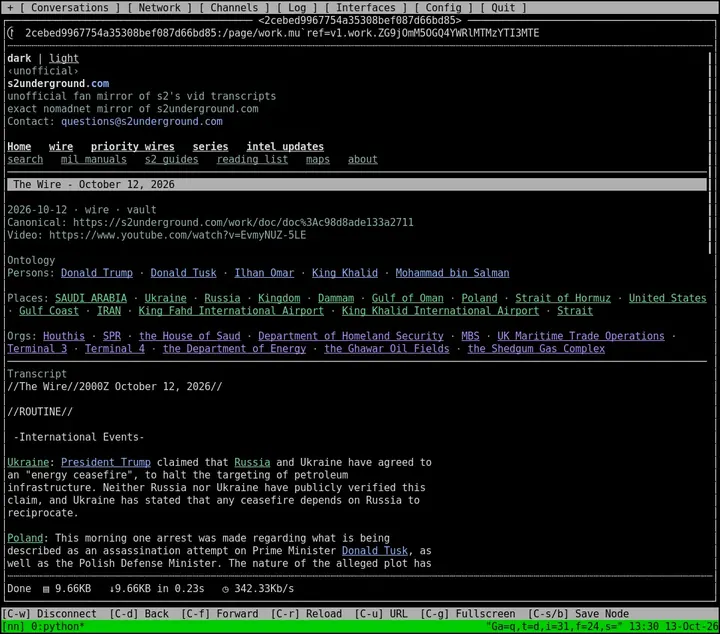Open the Kingdom place link
The height and width of the screenshot is (634, 720).
[x=279, y=298]
